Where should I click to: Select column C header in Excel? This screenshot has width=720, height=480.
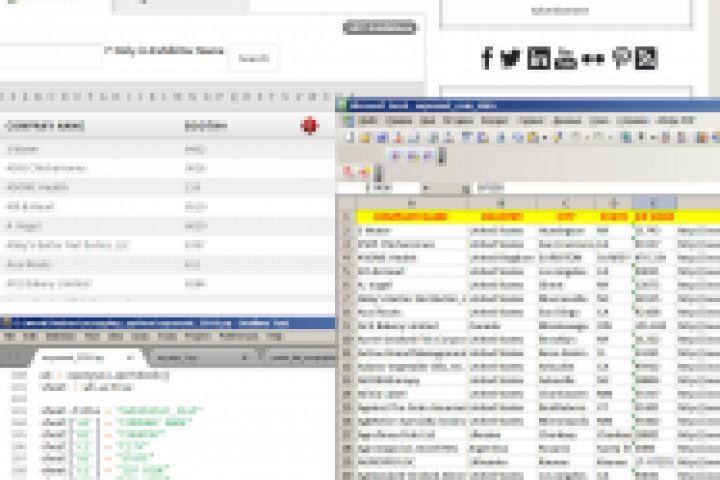[566, 203]
